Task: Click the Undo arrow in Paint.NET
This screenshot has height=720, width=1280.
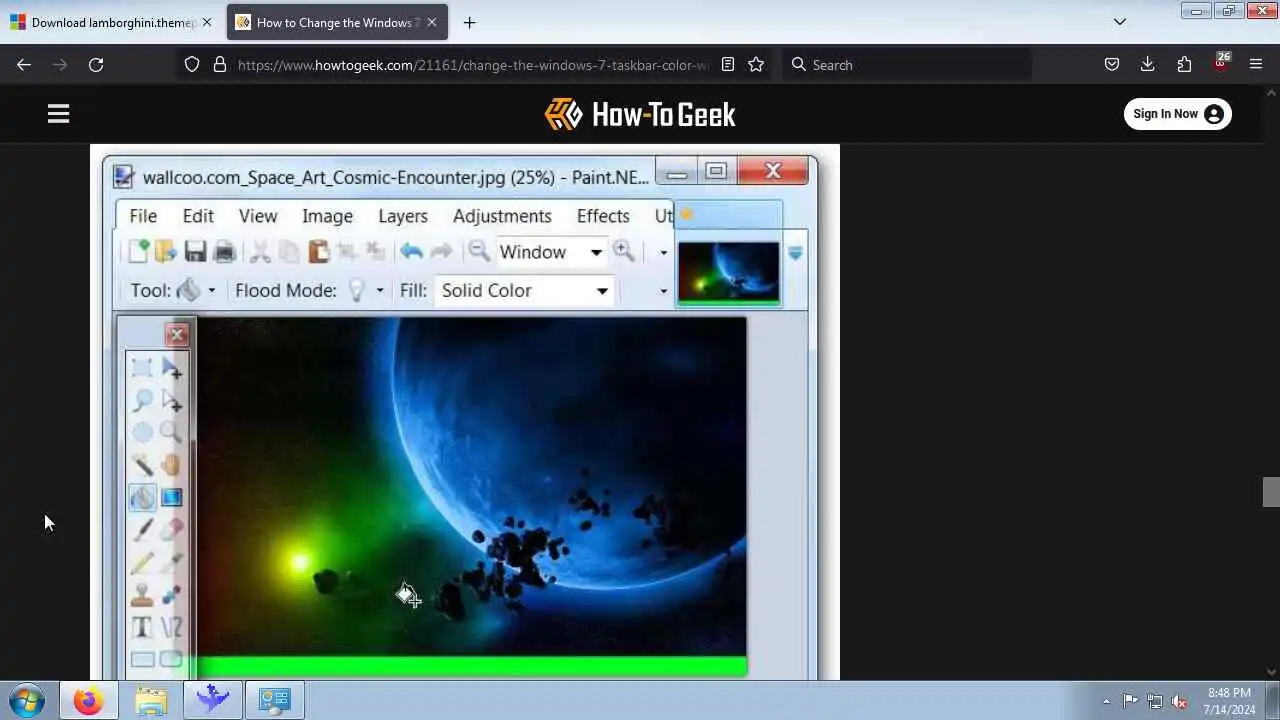Action: click(x=411, y=252)
